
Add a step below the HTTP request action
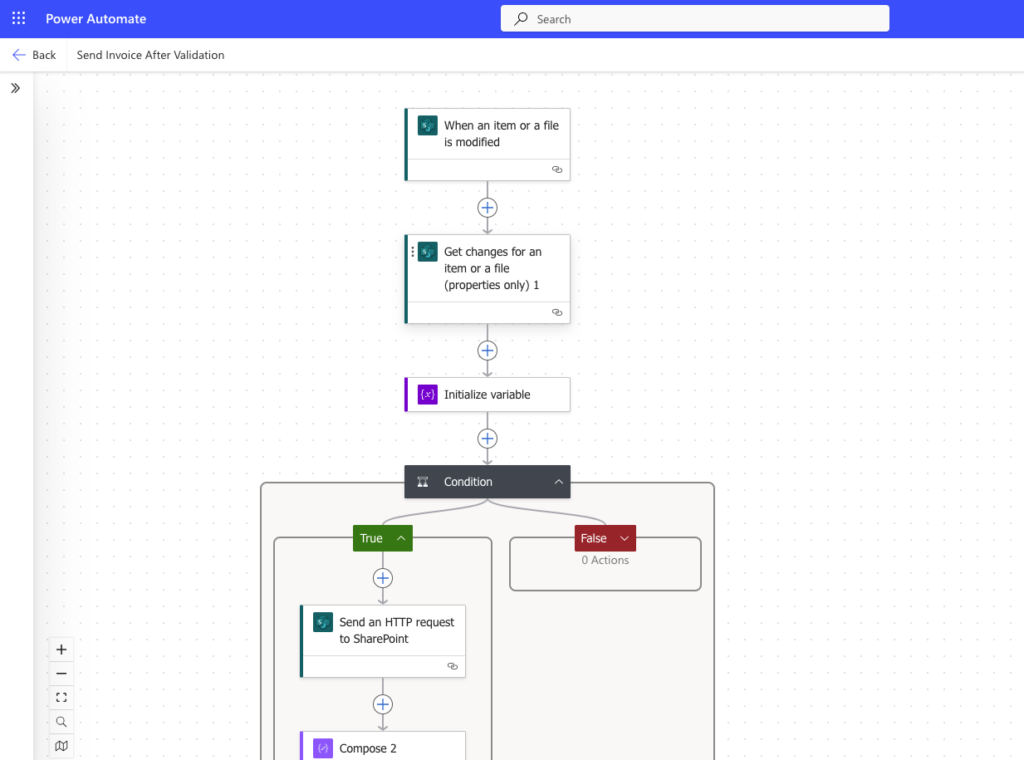click(383, 705)
